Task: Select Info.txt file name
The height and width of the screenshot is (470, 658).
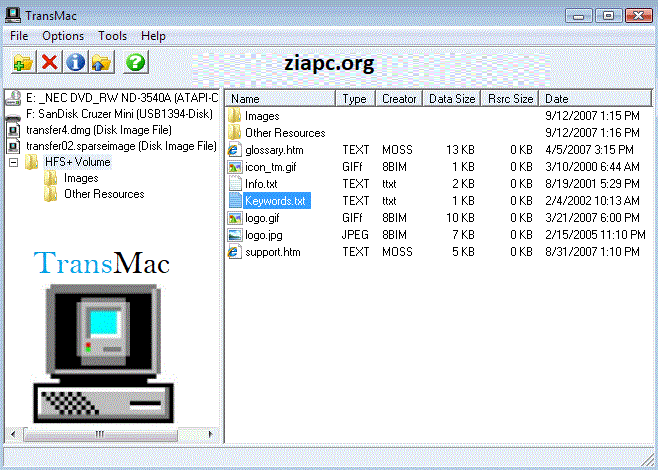Action: [x=261, y=184]
